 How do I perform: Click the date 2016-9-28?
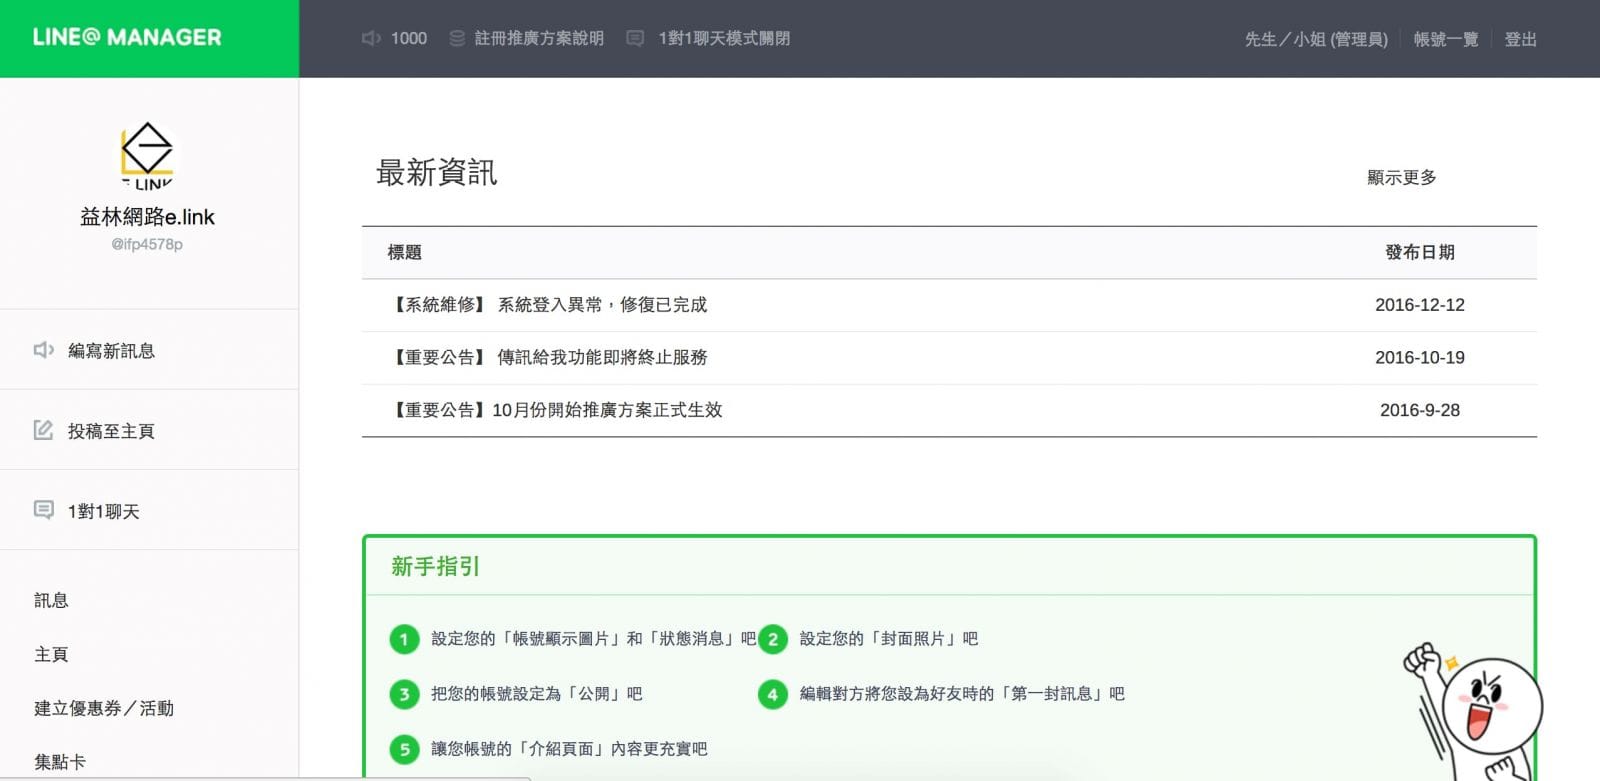tap(1420, 410)
